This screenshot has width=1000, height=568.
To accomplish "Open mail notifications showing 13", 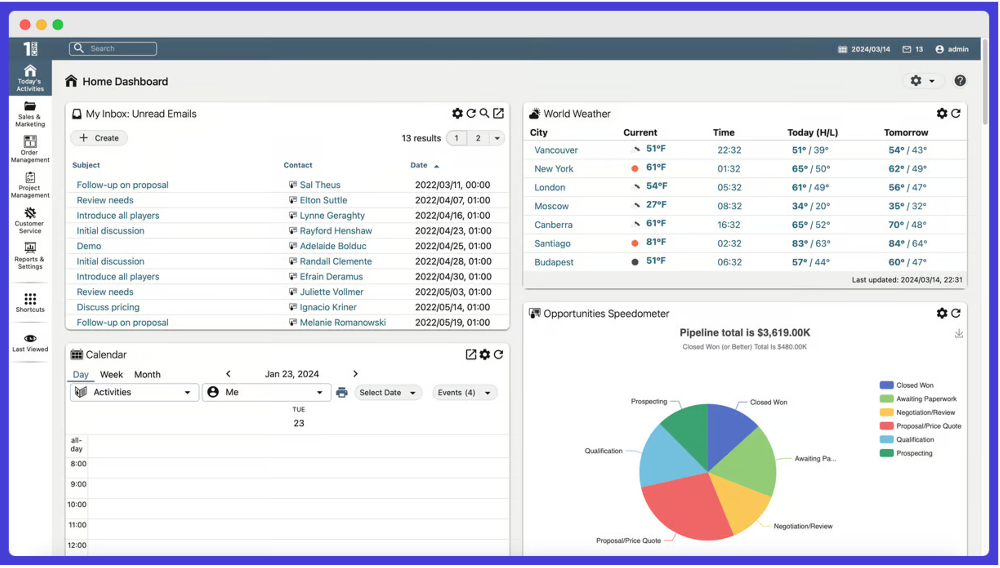I will point(913,49).
